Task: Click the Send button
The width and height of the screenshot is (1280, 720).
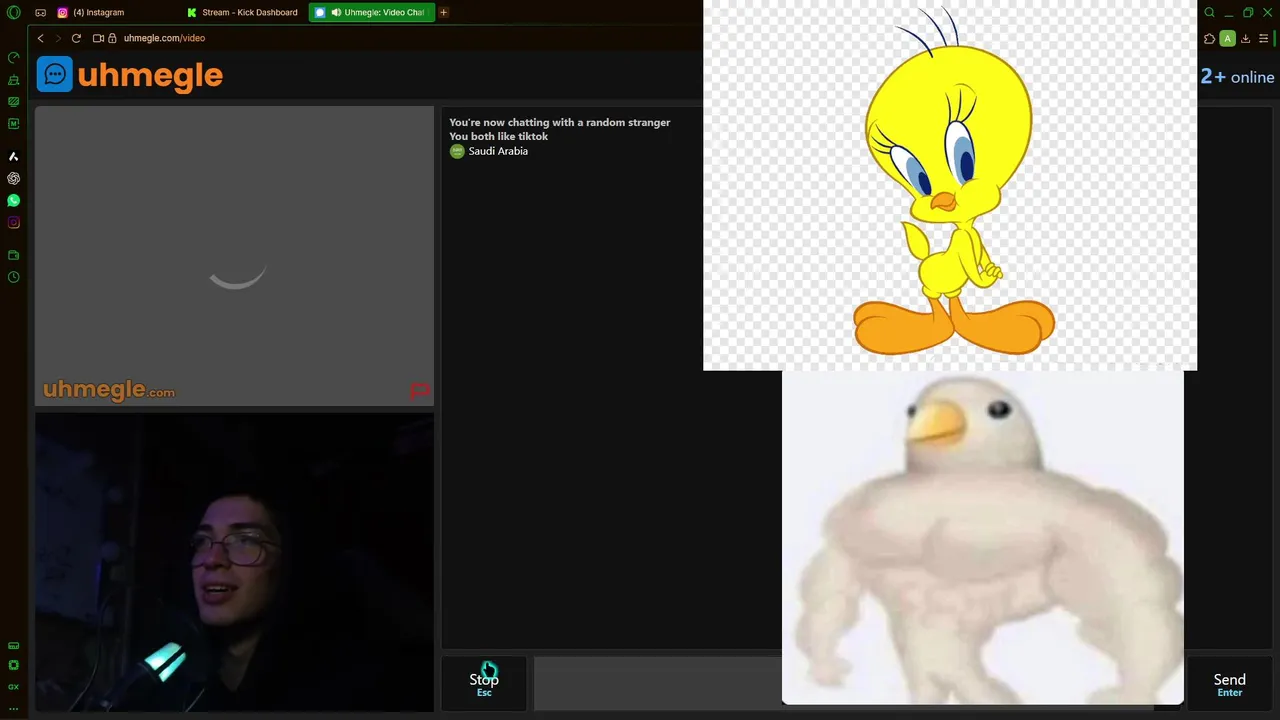Action: (1229, 684)
